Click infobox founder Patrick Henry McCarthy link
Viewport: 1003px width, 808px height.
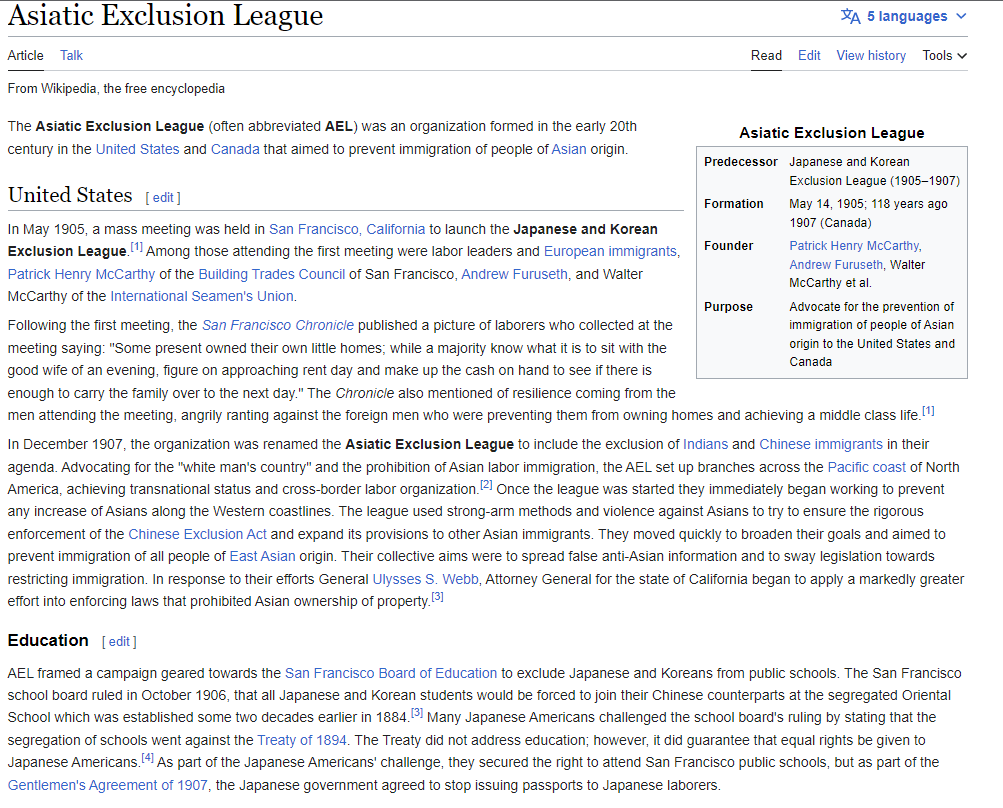[x=855, y=246]
